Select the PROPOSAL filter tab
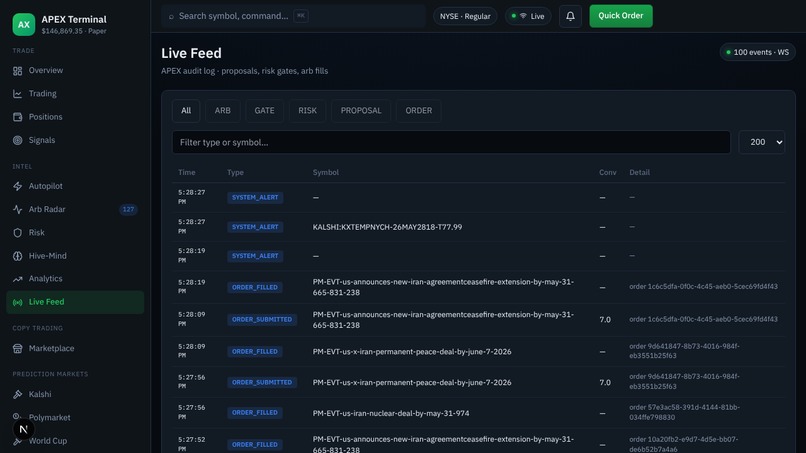The height and width of the screenshot is (453, 806). point(361,111)
